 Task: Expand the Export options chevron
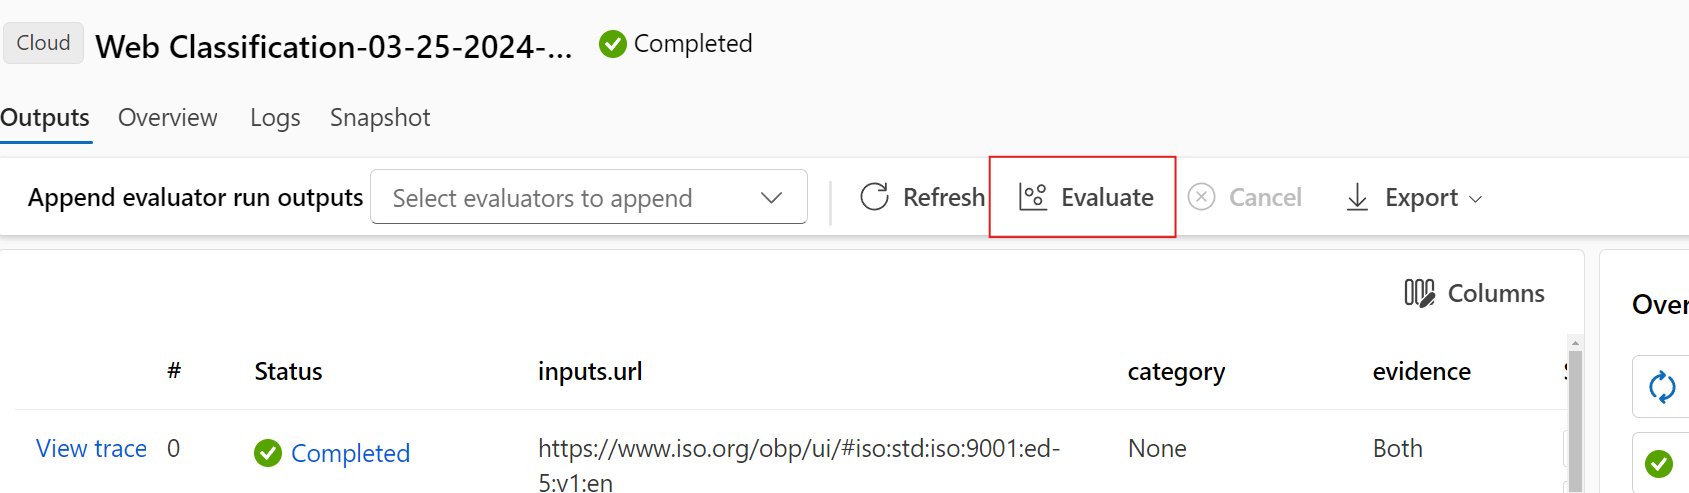click(x=1475, y=199)
